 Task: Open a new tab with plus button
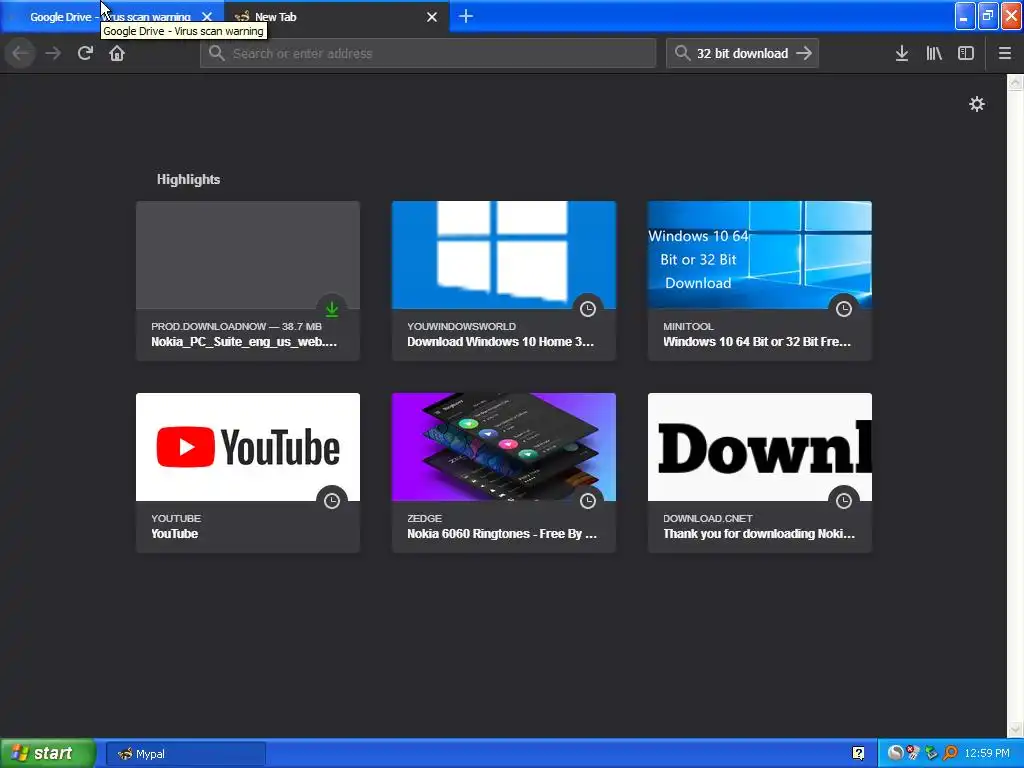click(466, 16)
